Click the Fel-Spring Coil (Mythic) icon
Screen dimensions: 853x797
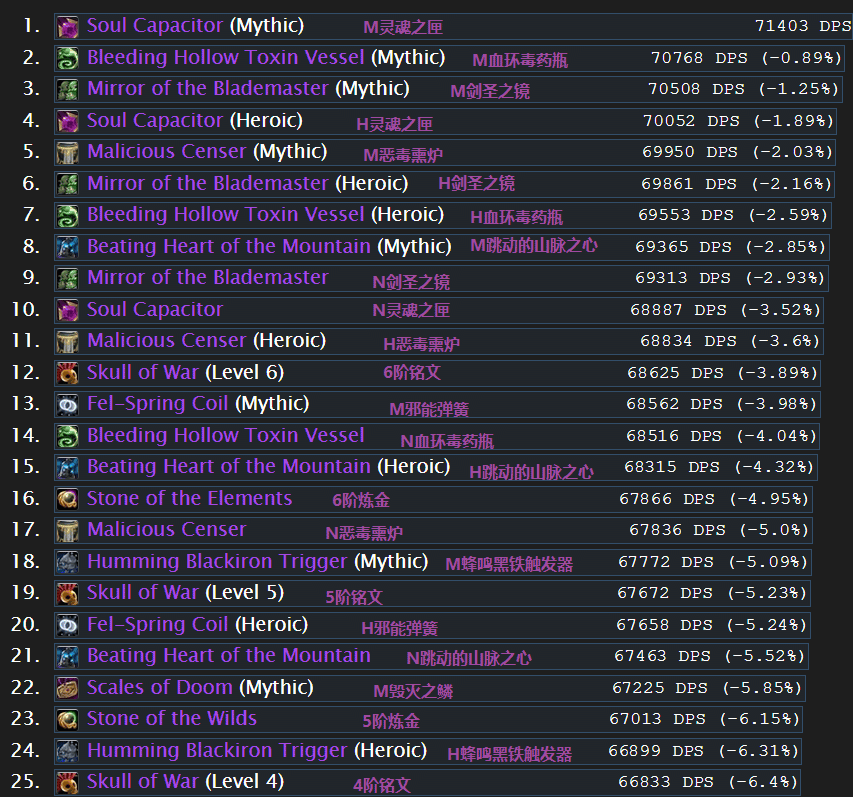point(68,405)
